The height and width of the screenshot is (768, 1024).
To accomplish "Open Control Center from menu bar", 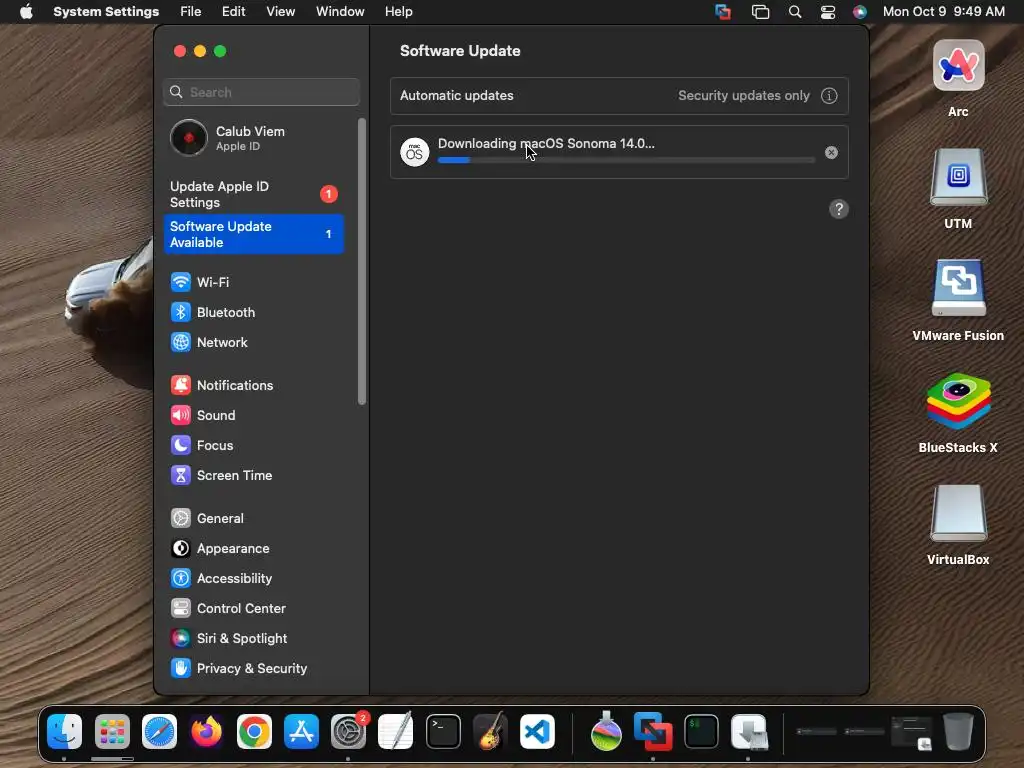I will [x=828, y=12].
